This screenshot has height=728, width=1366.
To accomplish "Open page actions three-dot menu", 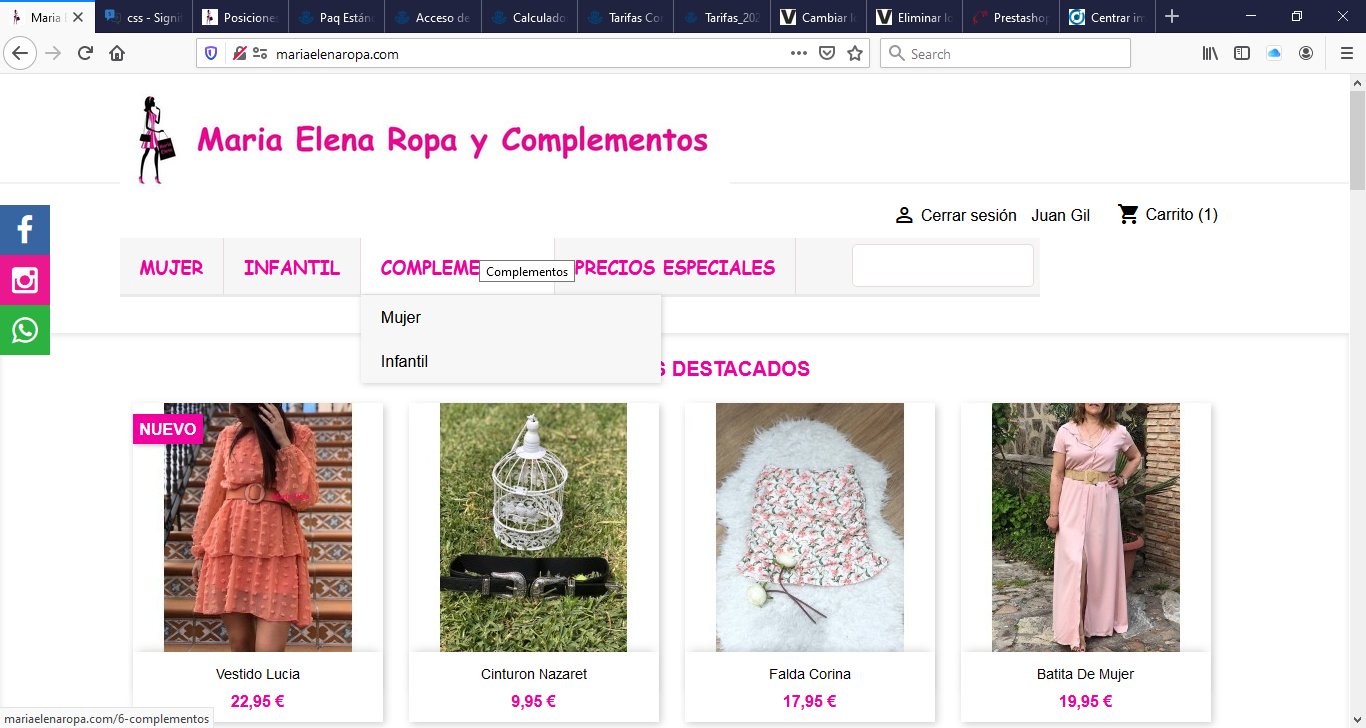I will pos(799,54).
